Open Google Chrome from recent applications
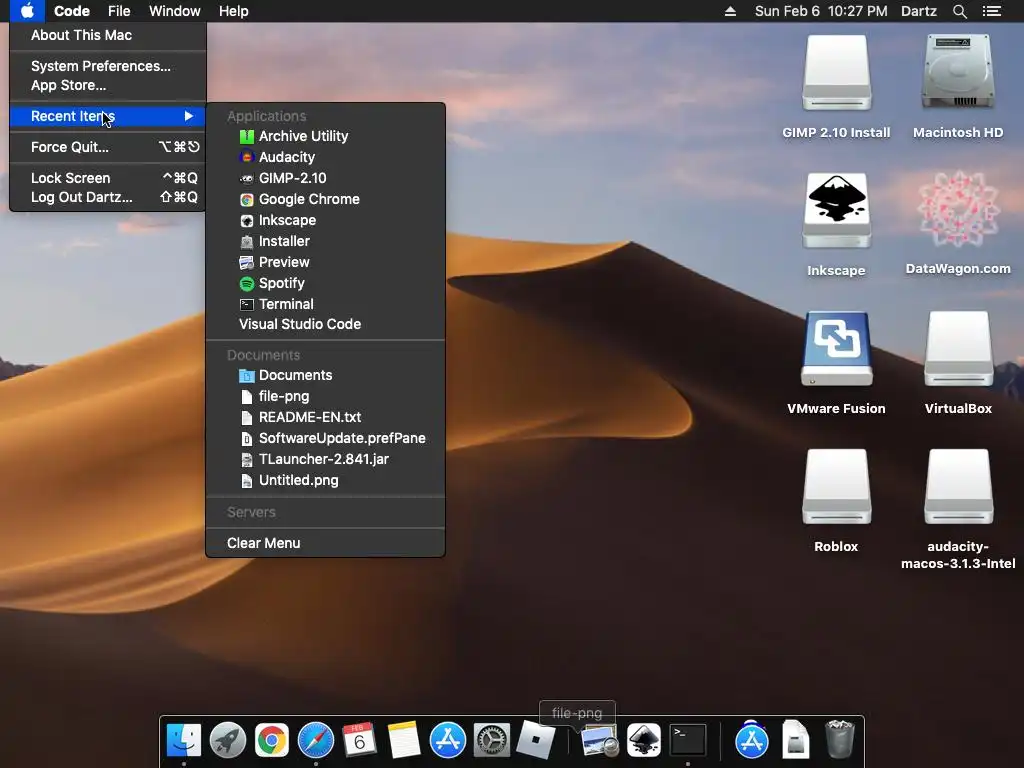Viewport: 1024px width, 768px height. tap(325, 199)
